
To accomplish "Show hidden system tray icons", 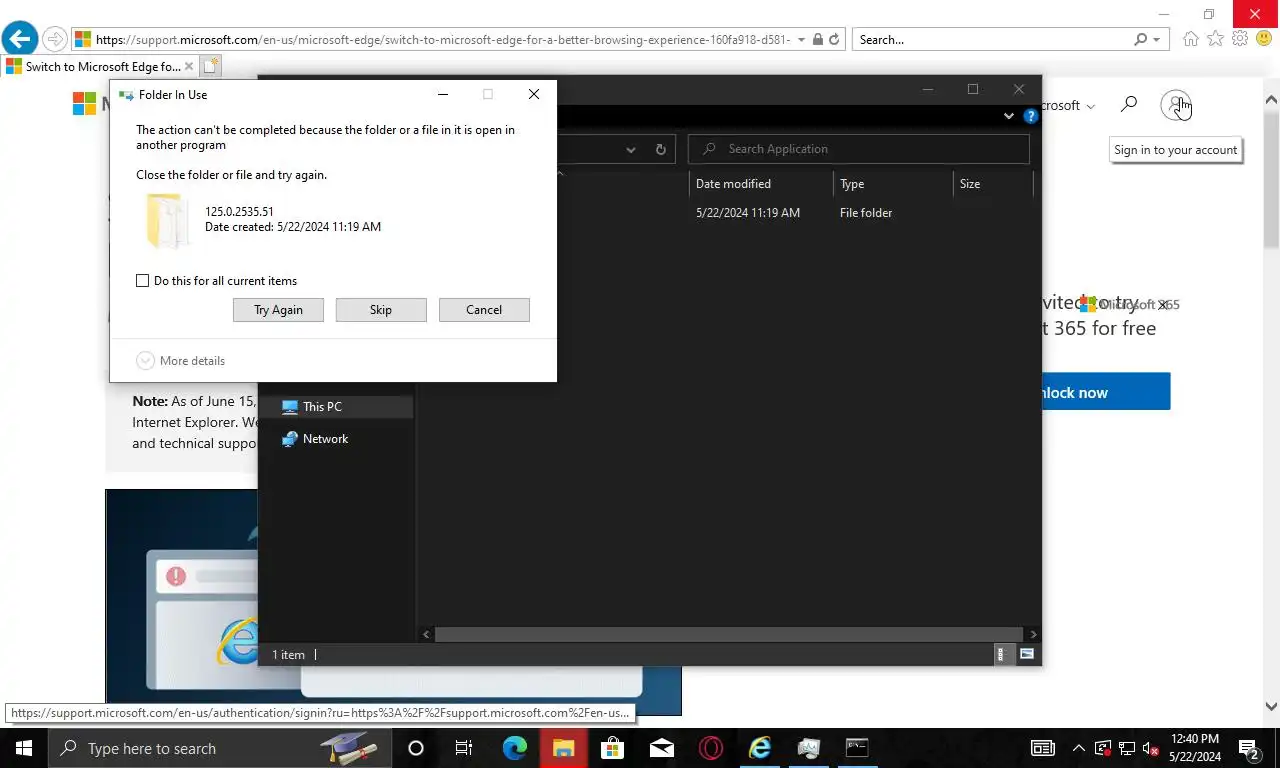I will point(1078,748).
